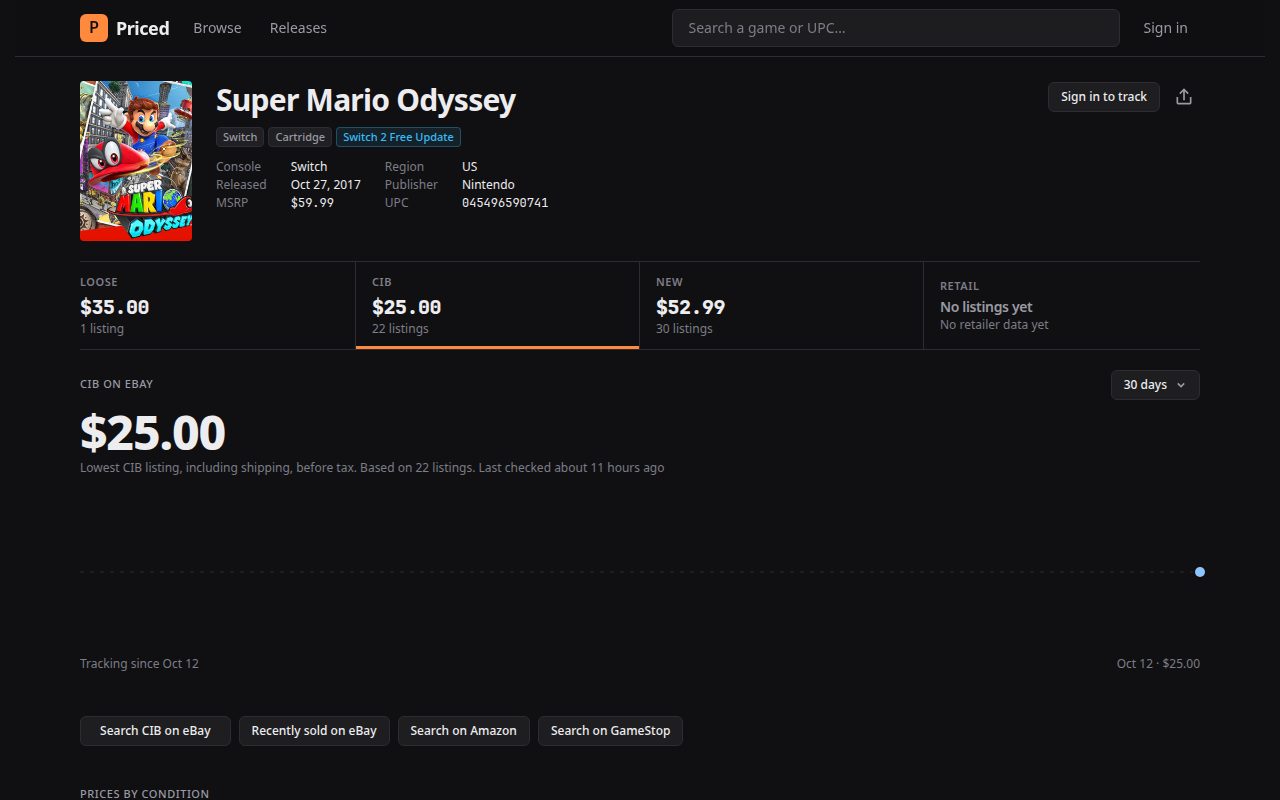Viewport: 1280px width, 800px height.
Task: Click the release date Oct 27, 2017
Action: tap(326, 185)
